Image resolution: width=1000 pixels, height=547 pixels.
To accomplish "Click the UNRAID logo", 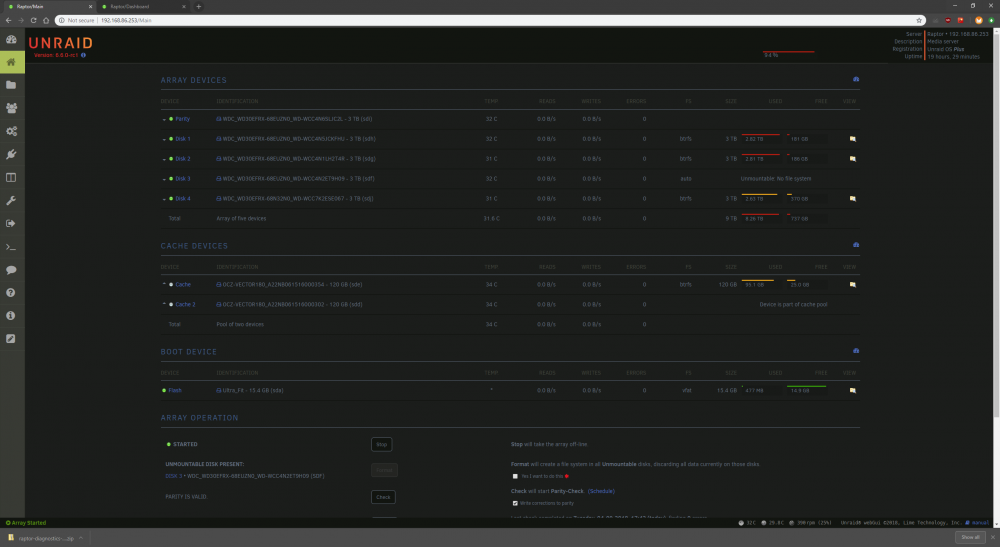I will tap(61, 43).
